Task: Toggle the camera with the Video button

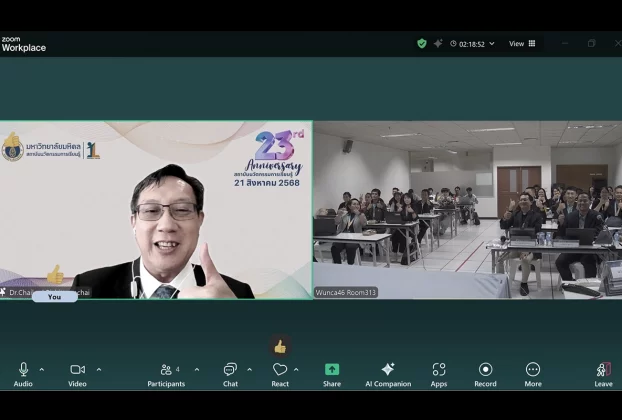Action: pos(77,374)
